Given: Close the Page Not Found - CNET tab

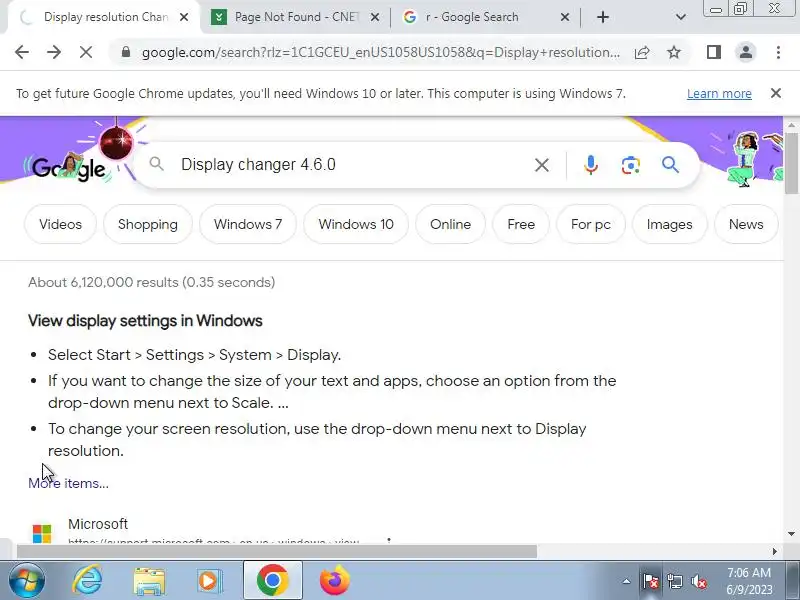Looking at the screenshot, I should tap(375, 17).
